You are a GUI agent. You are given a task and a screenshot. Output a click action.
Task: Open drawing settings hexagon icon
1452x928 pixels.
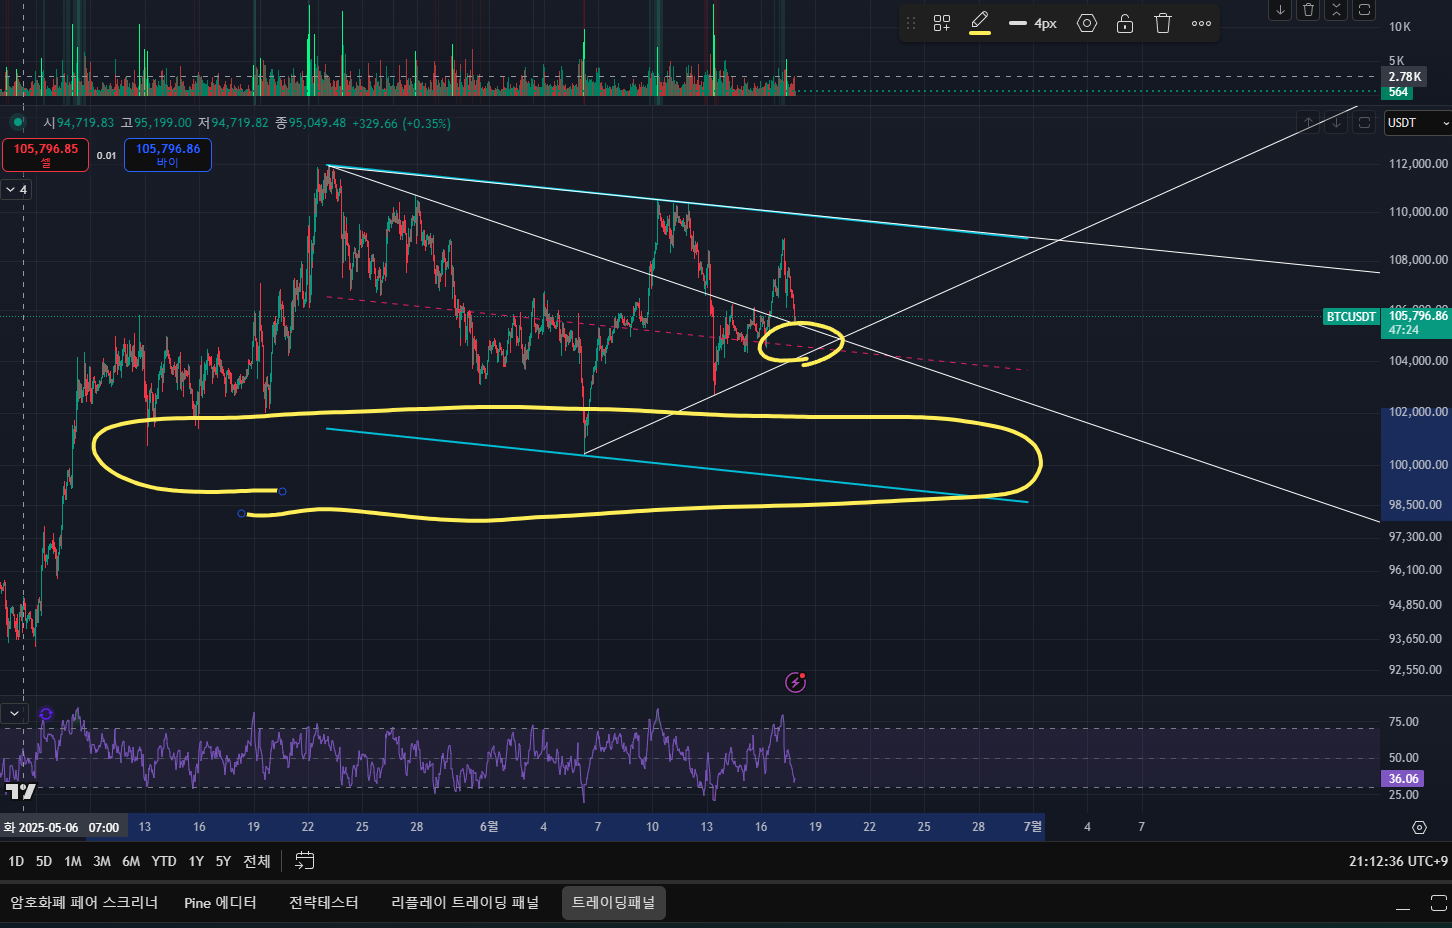point(1087,23)
